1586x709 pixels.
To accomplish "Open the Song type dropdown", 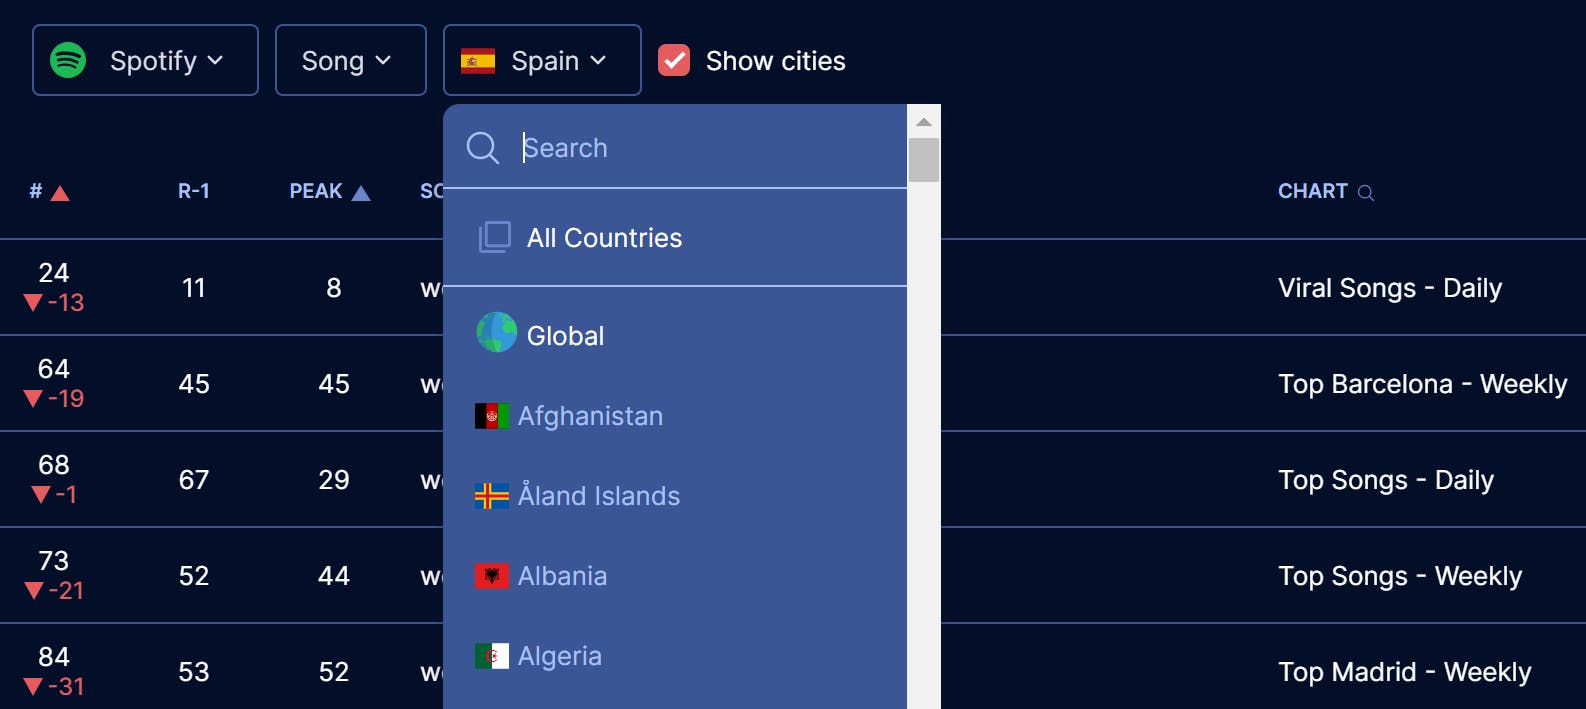I will pyautogui.click(x=351, y=60).
